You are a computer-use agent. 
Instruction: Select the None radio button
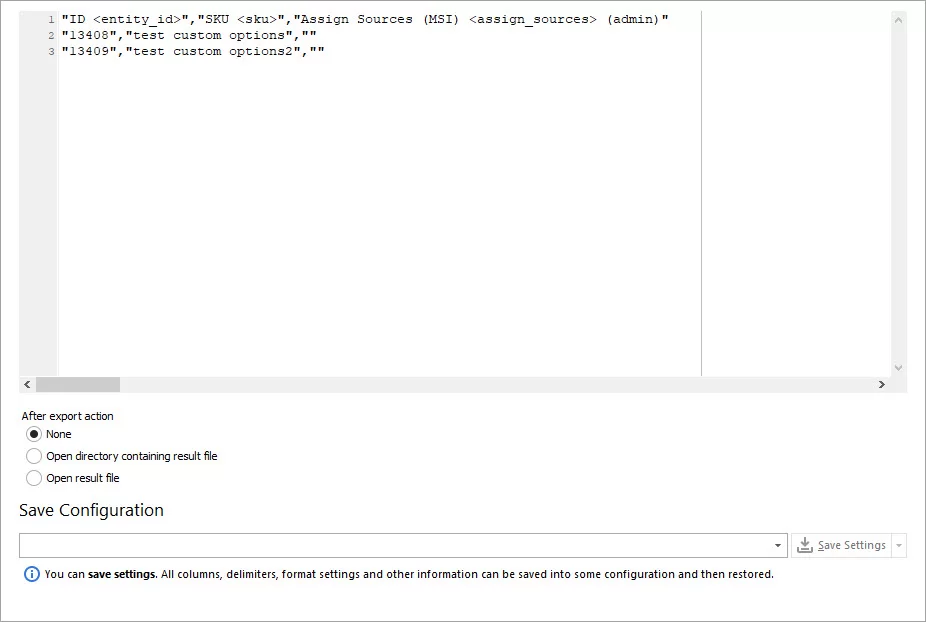pyautogui.click(x=34, y=434)
